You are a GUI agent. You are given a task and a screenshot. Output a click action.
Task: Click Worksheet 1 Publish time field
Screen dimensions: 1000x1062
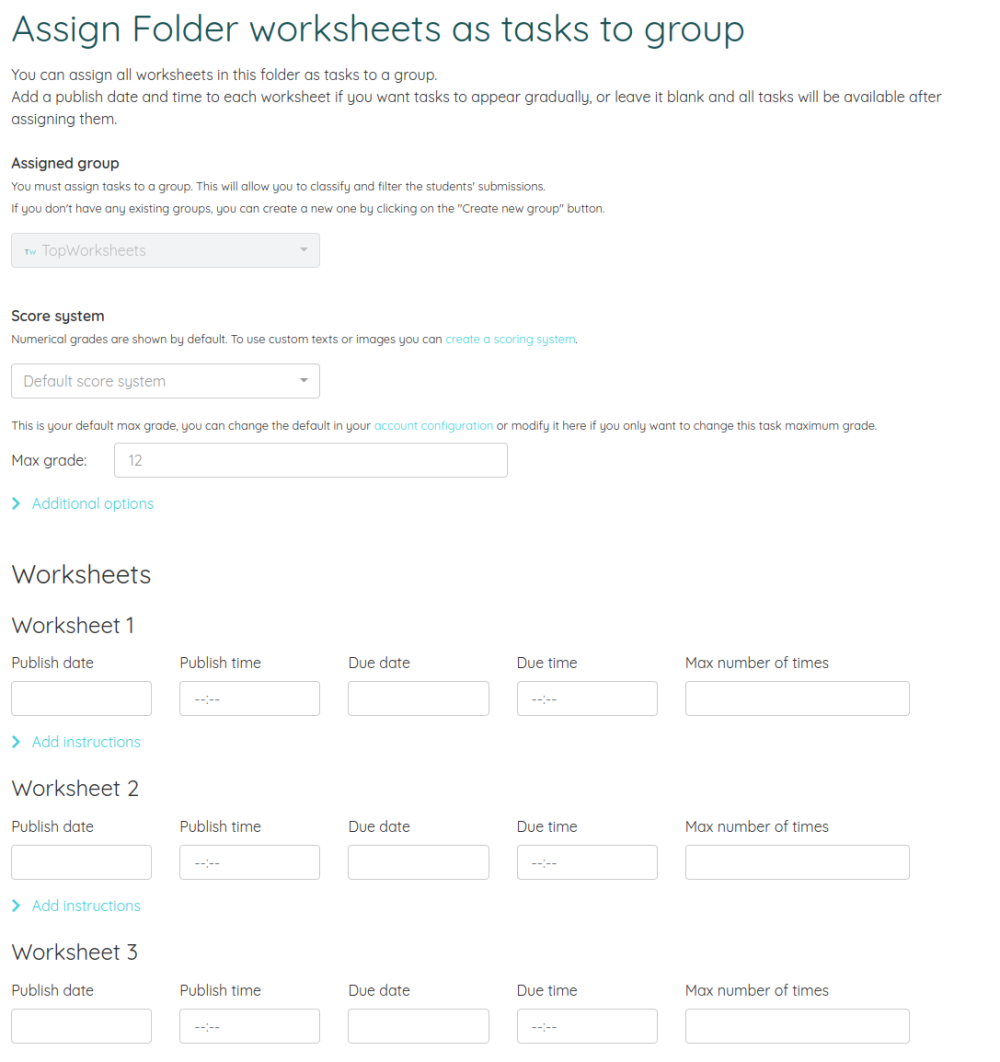click(x=249, y=698)
